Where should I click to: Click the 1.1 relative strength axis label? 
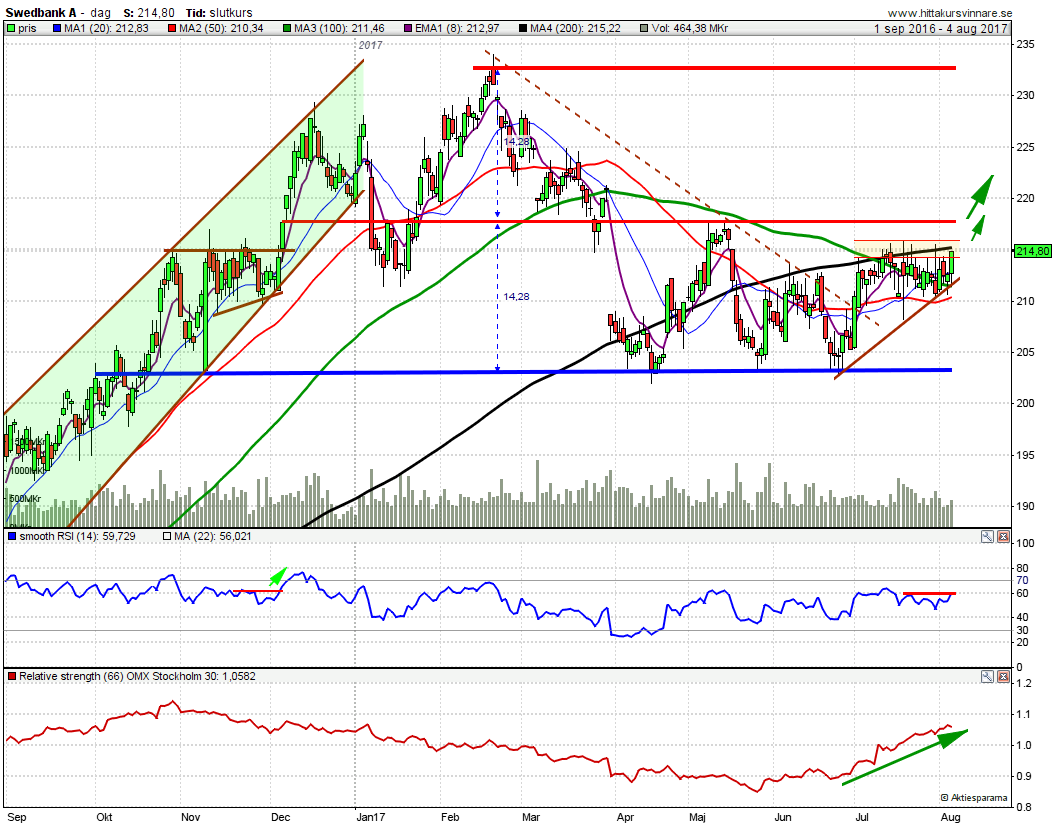pos(1024,714)
